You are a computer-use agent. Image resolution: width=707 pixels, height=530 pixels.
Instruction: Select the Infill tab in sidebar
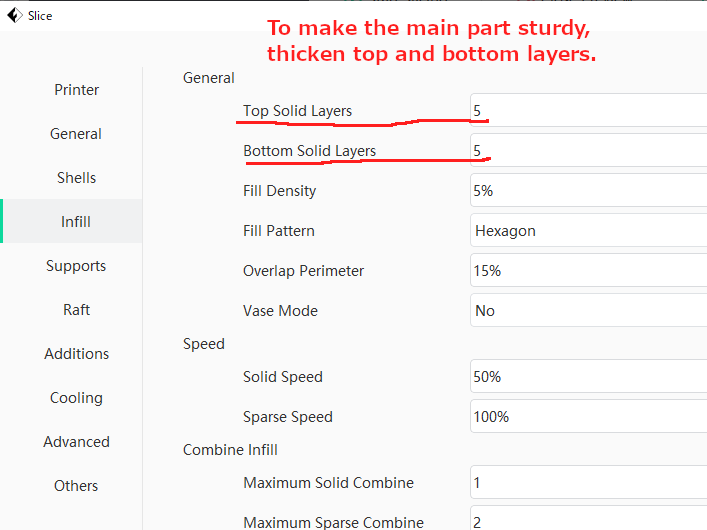point(76,222)
